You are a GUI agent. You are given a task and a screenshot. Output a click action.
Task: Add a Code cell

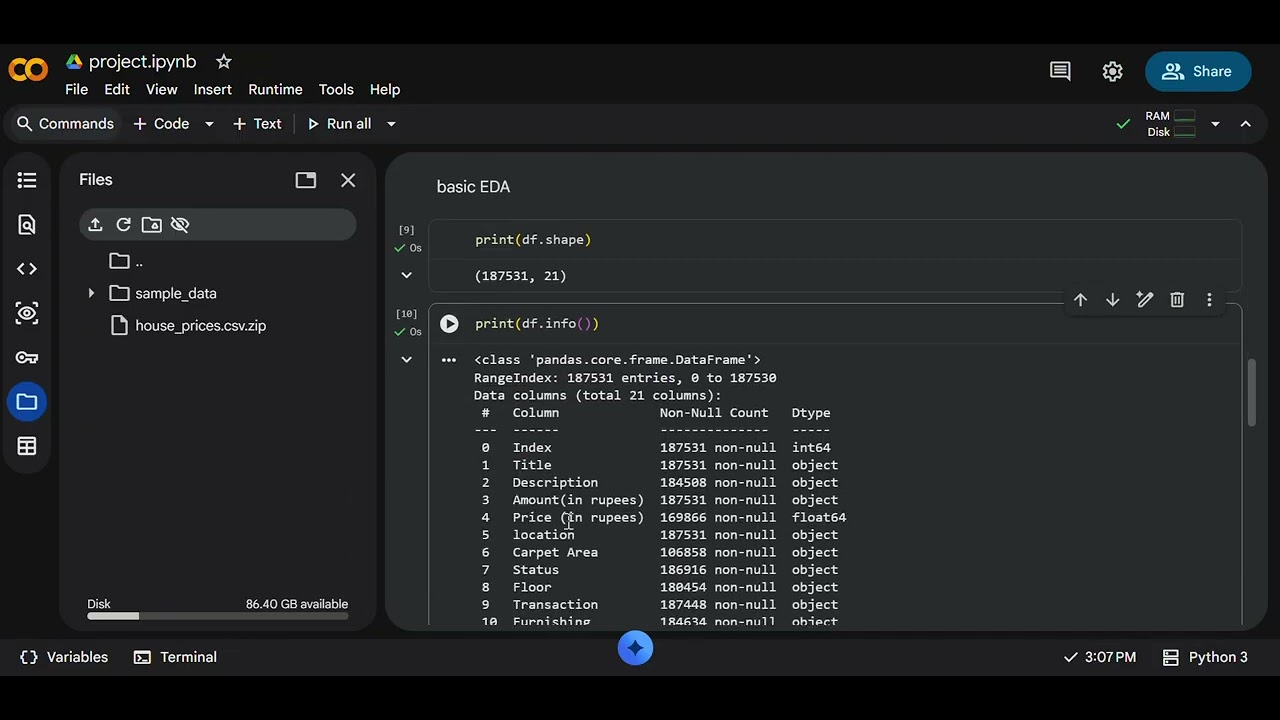[161, 124]
